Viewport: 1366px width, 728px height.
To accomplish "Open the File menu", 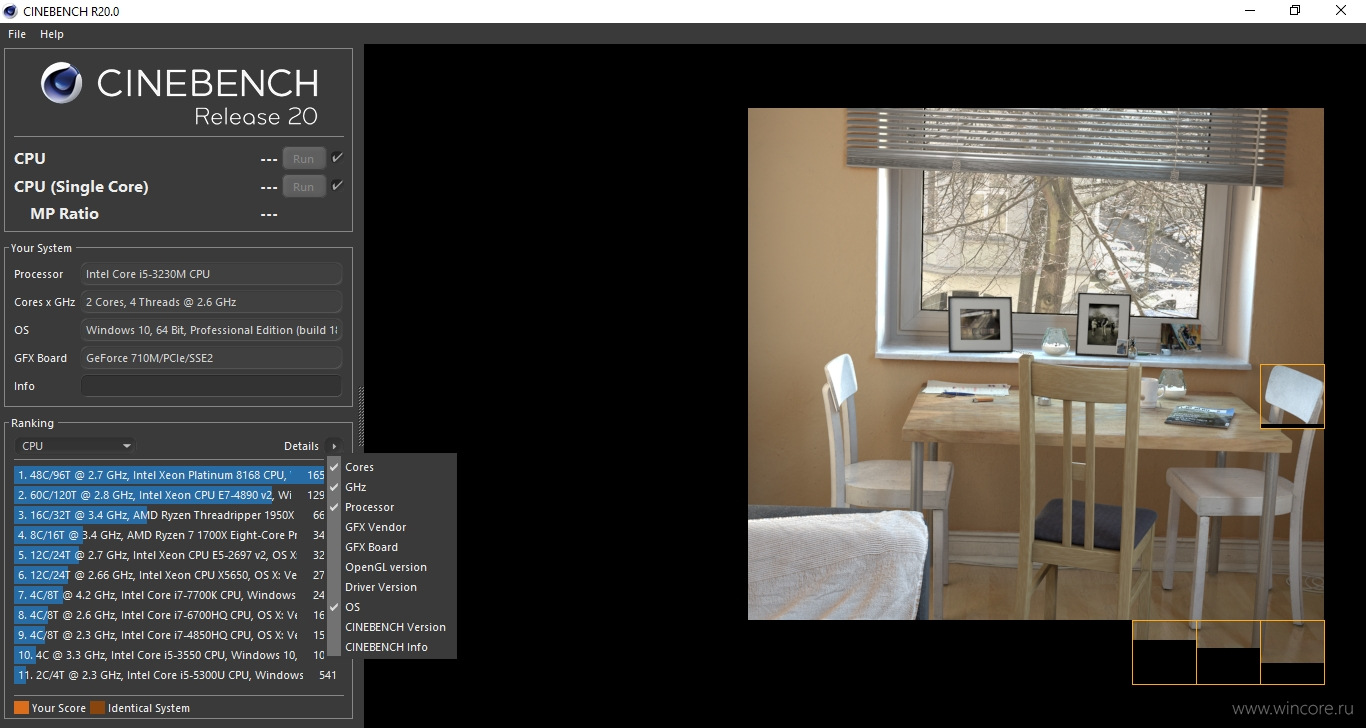I will [x=17, y=34].
